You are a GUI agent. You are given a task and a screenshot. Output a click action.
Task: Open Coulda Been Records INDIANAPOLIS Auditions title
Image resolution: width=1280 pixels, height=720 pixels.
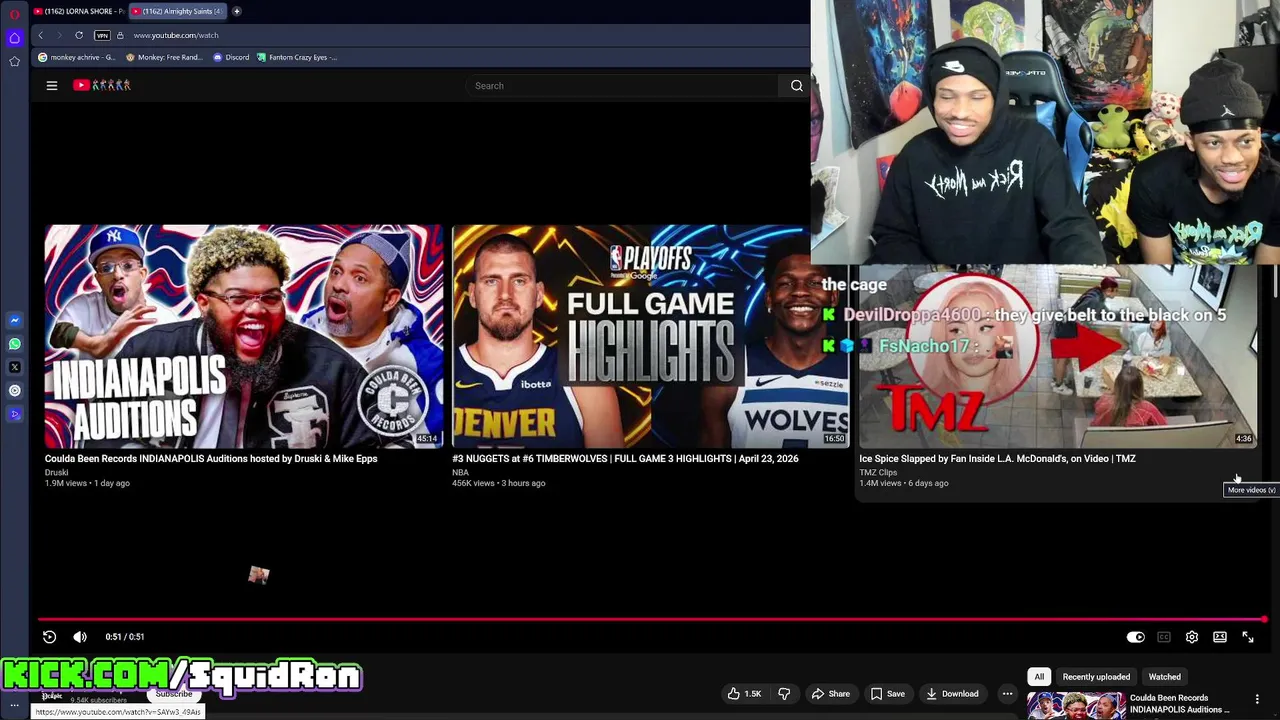coord(211,459)
